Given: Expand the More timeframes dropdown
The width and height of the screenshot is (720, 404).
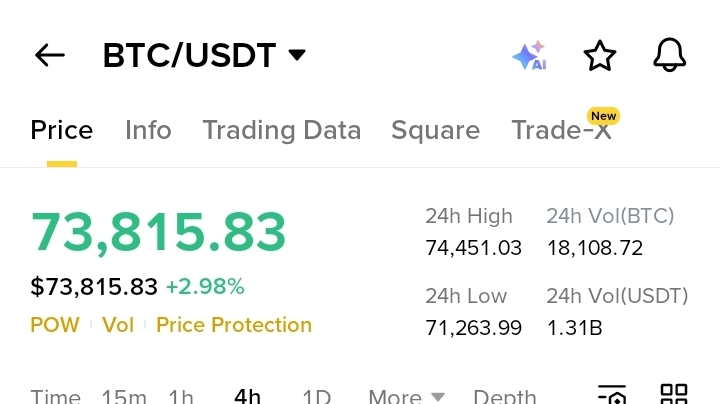Looking at the screenshot, I should pyautogui.click(x=406, y=397).
